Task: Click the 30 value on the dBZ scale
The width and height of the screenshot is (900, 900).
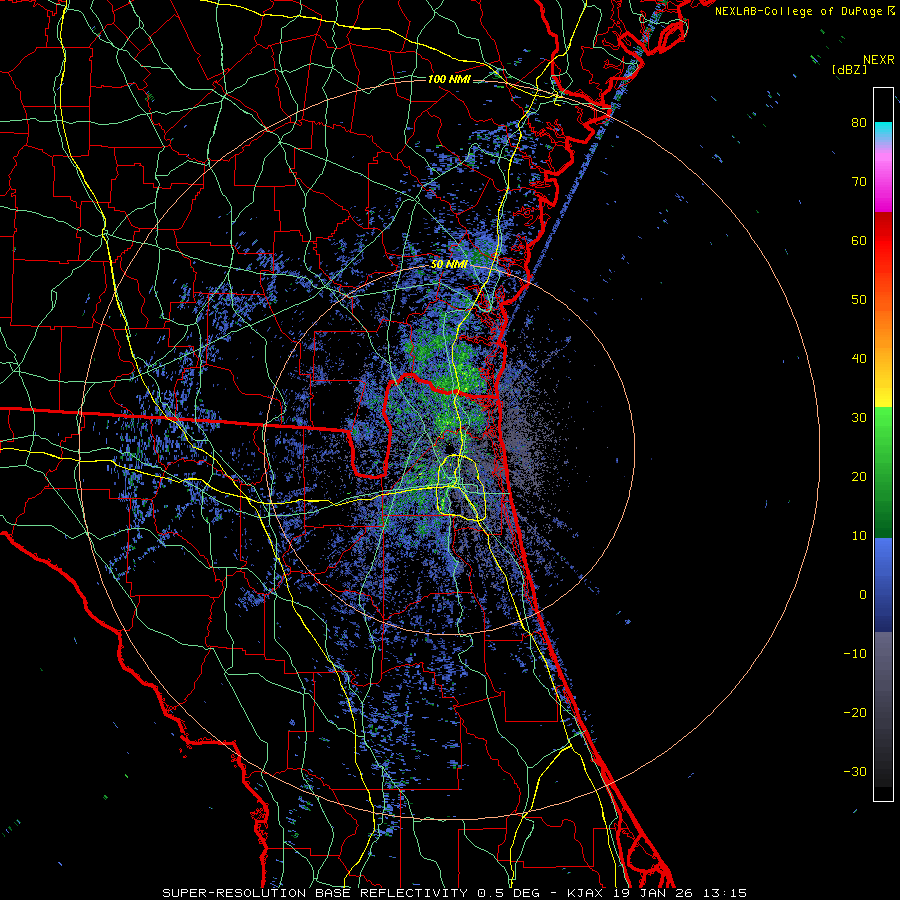Action: pyautogui.click(x=859, y=418)
